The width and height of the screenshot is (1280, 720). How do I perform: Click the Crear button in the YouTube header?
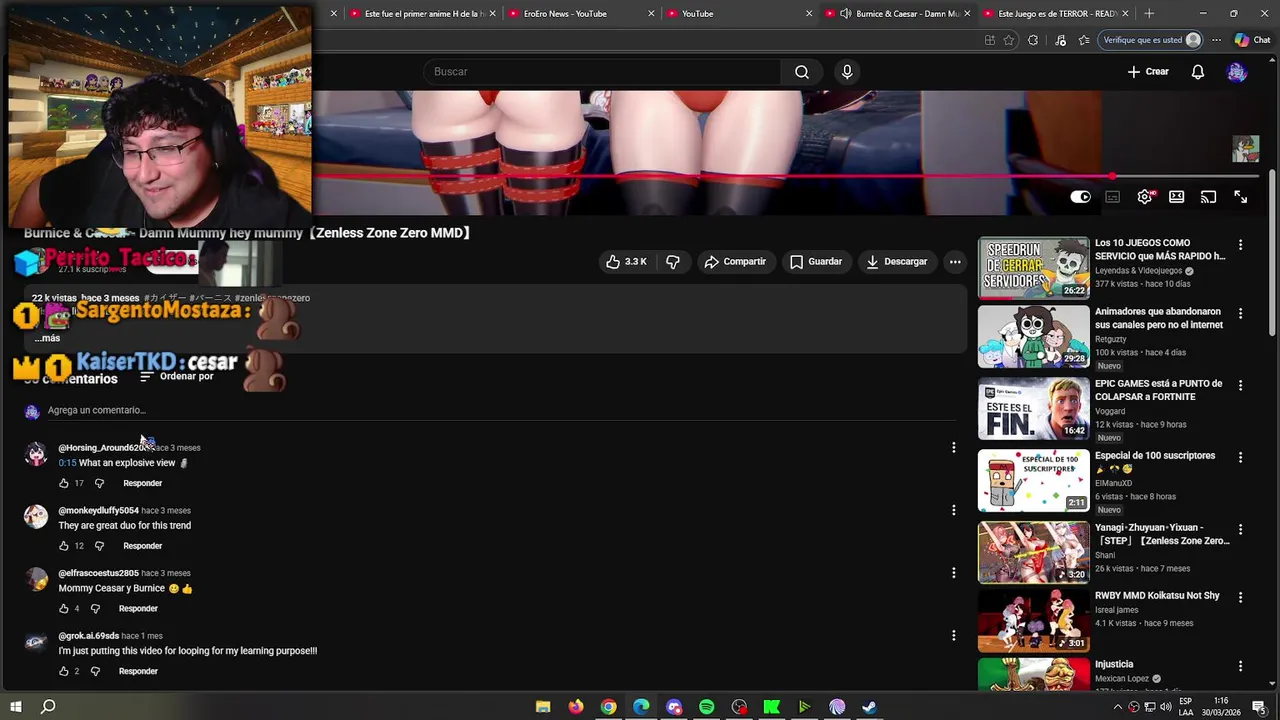coord(1148,72)
